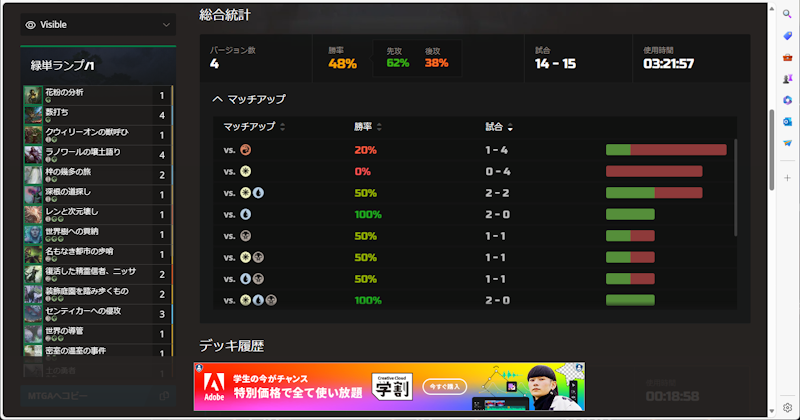Click the blue mana icon in 100% row
The width and height of the screenshot is (800, 420).
(x=245, y=214)
